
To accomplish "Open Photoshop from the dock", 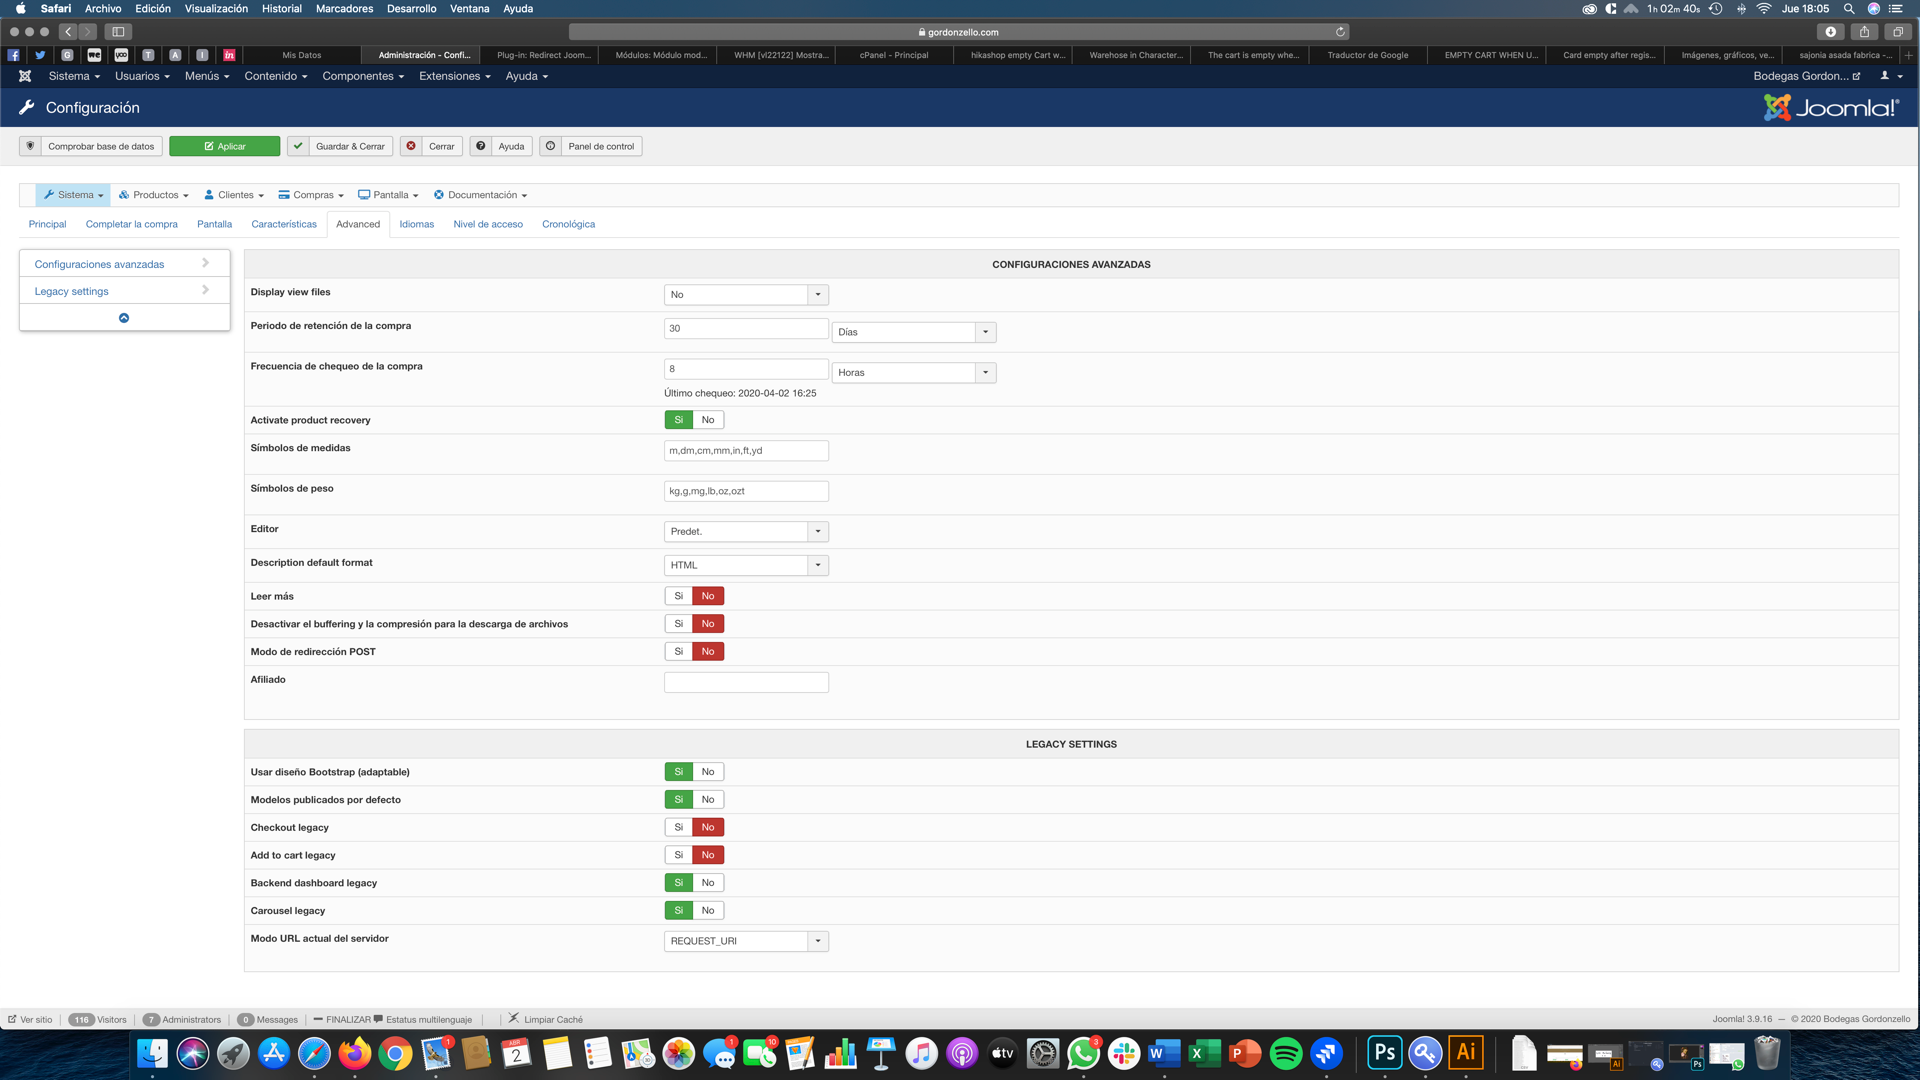I will (1385, 1053).
